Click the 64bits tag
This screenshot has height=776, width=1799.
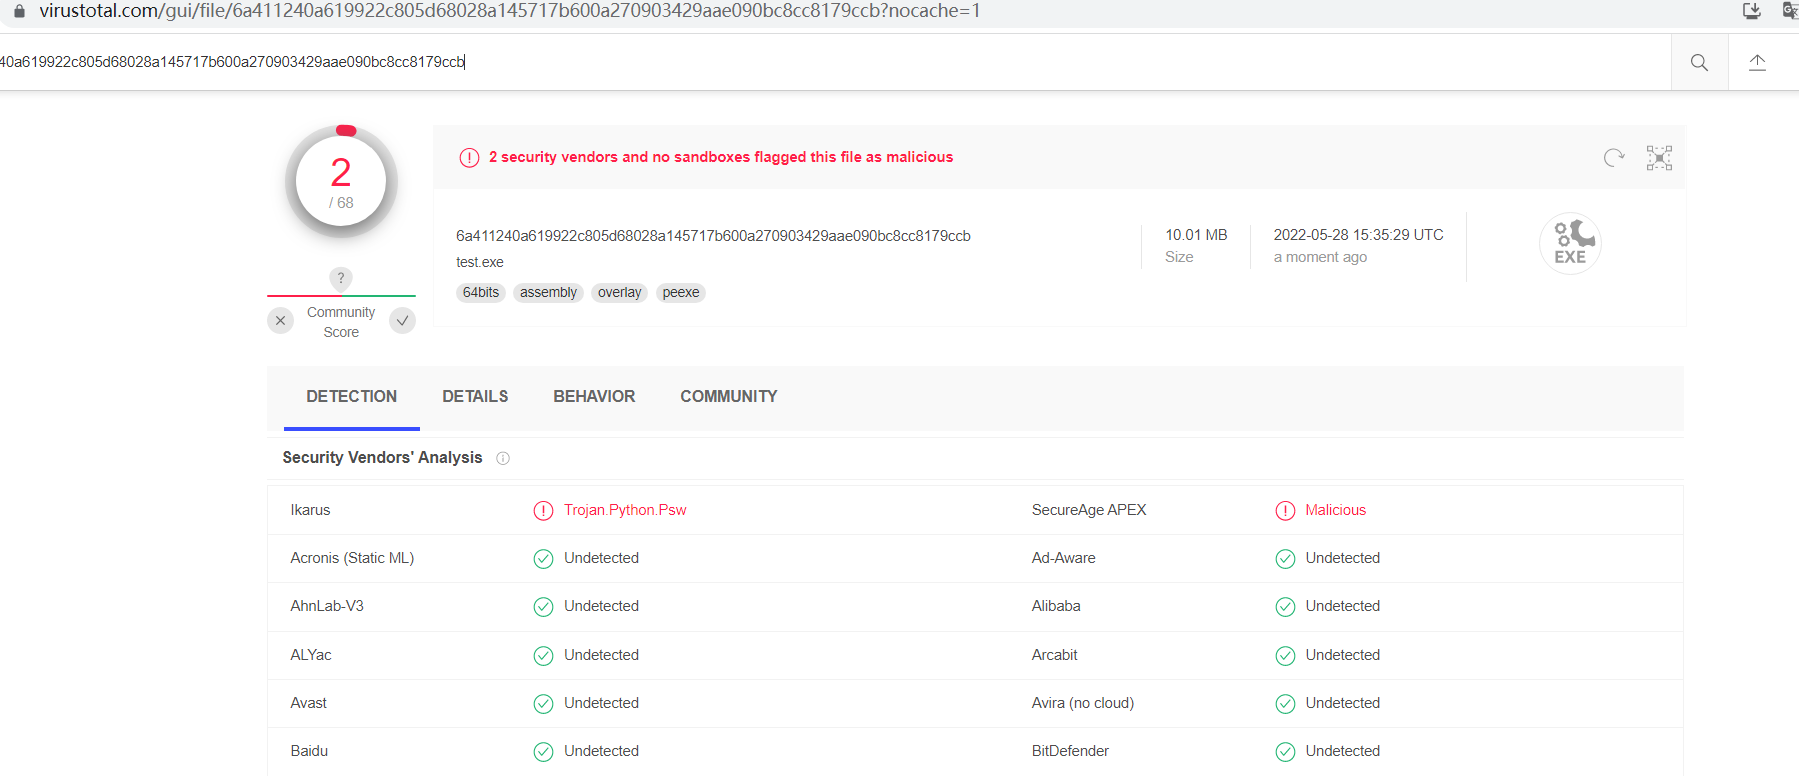tap(481, 293)
